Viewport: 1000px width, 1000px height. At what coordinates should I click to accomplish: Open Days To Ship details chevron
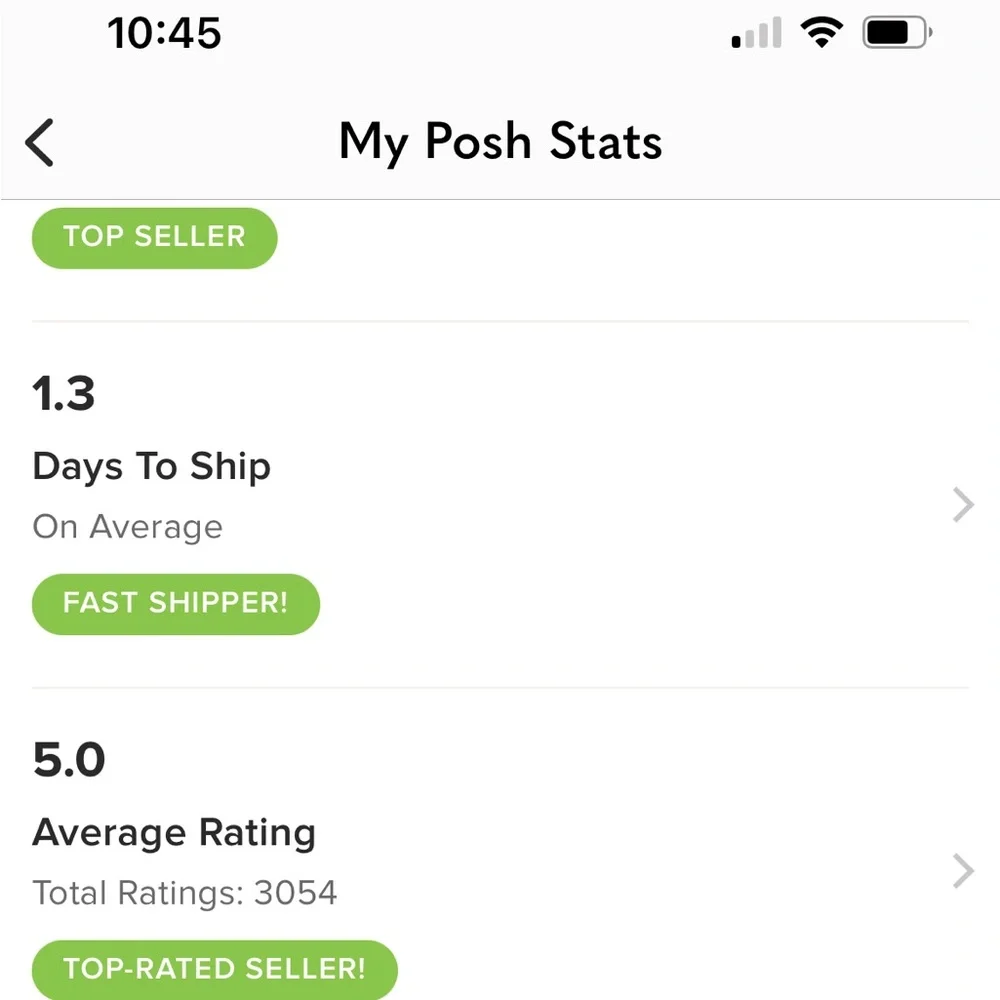coord(963,505)
